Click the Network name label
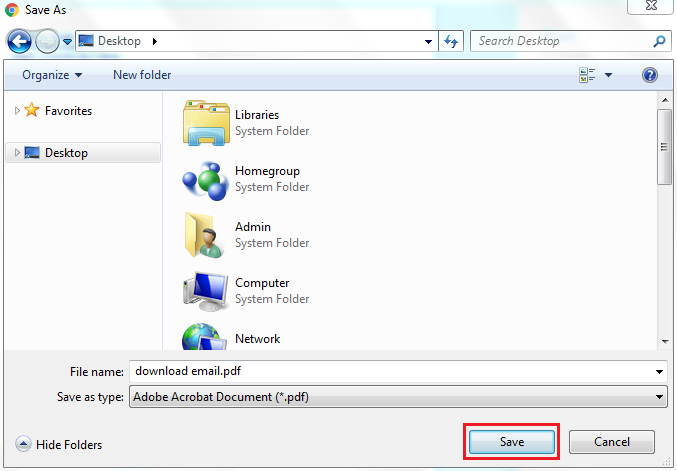This screenshot has width=677, height=471. [x=257, y=339]
